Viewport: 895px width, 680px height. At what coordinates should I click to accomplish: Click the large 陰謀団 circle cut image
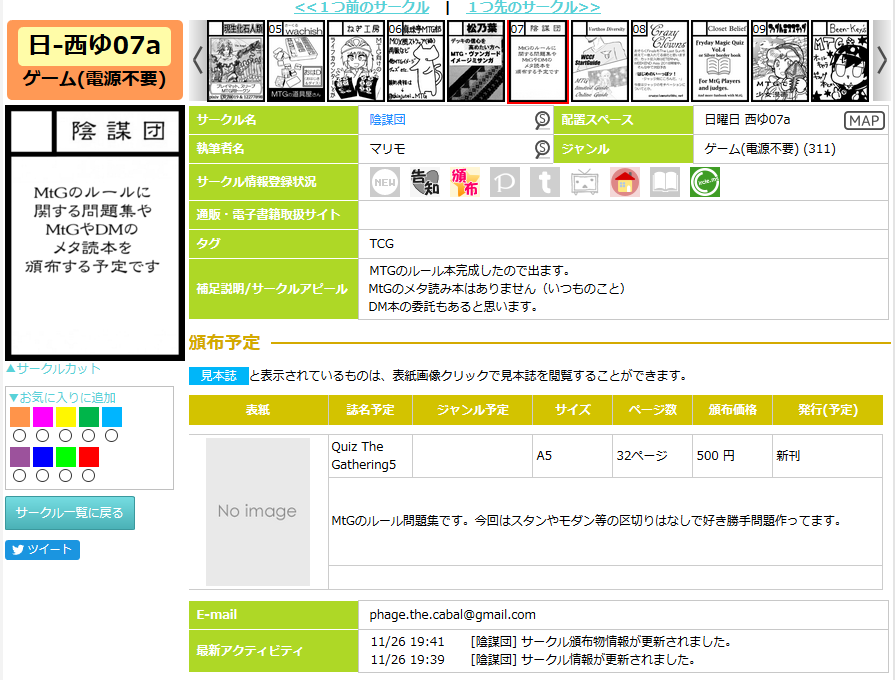tap(95, 233)
